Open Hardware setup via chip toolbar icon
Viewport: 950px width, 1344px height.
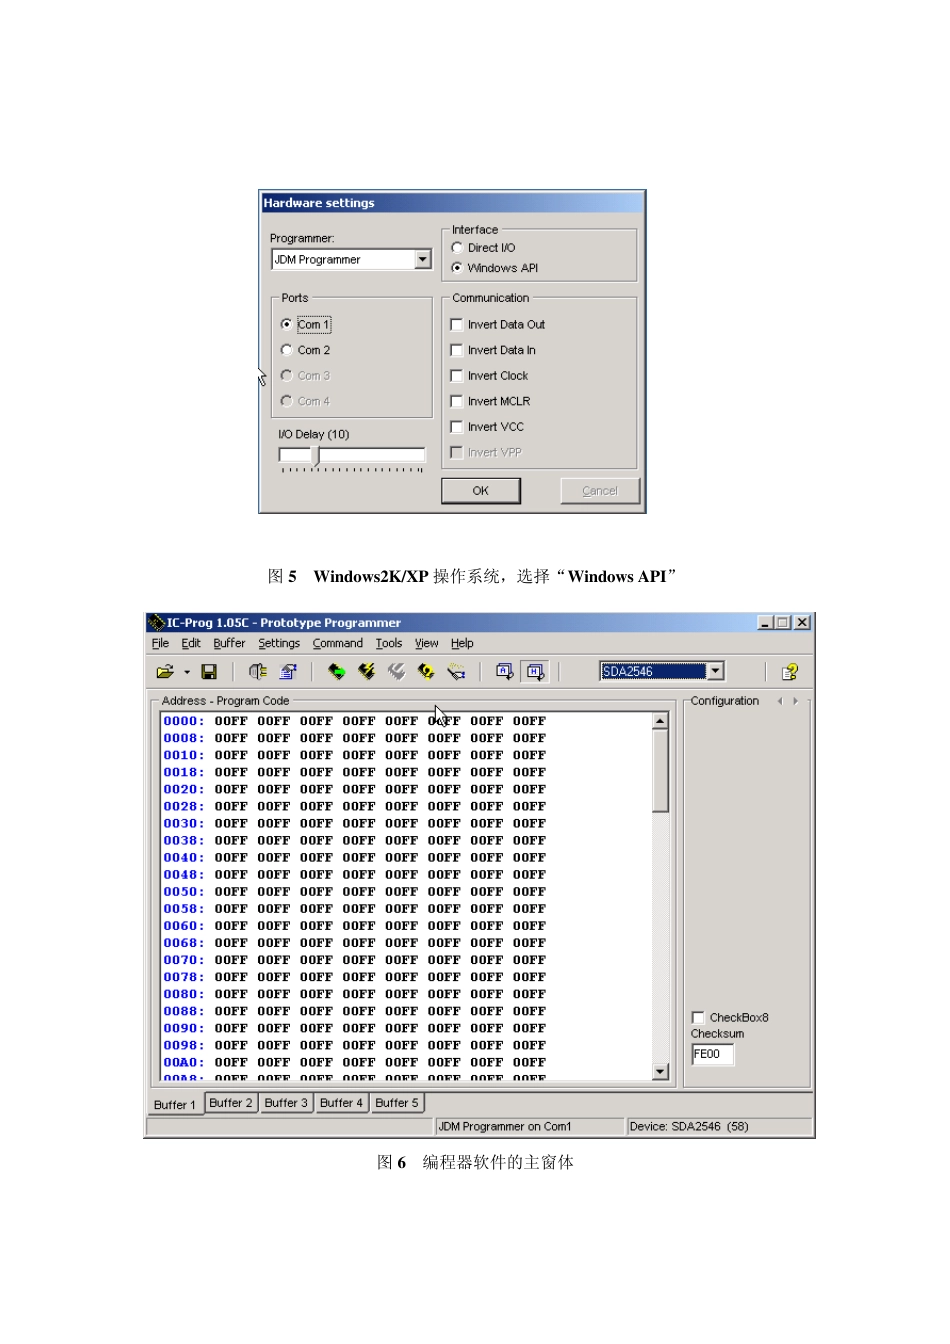coord(258,672)
